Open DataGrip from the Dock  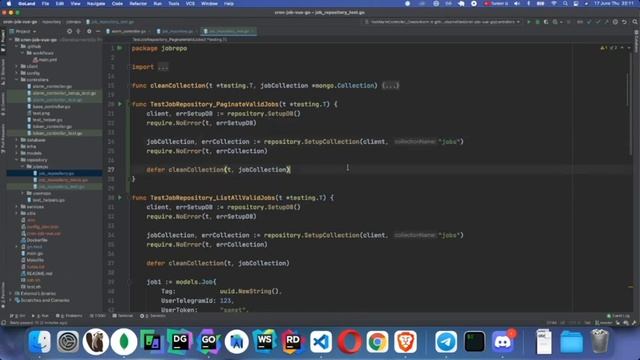[180, 341]
